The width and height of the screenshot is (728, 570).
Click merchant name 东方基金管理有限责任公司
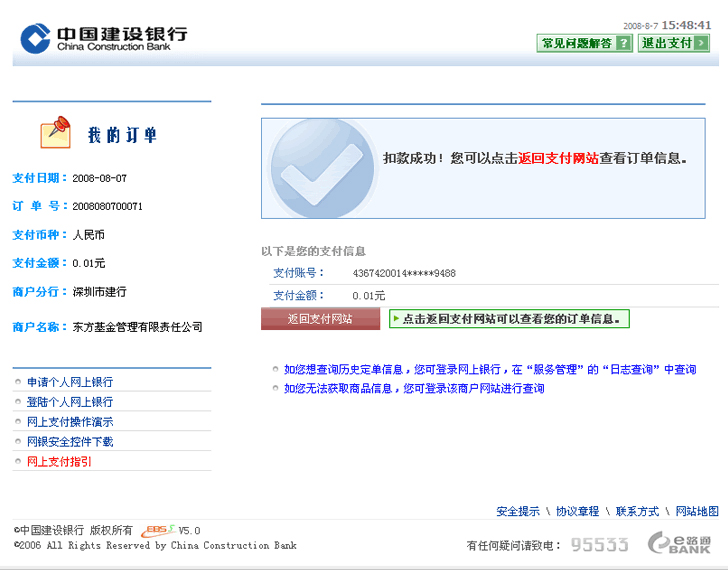pyautogui.click(x=137, y=327)
